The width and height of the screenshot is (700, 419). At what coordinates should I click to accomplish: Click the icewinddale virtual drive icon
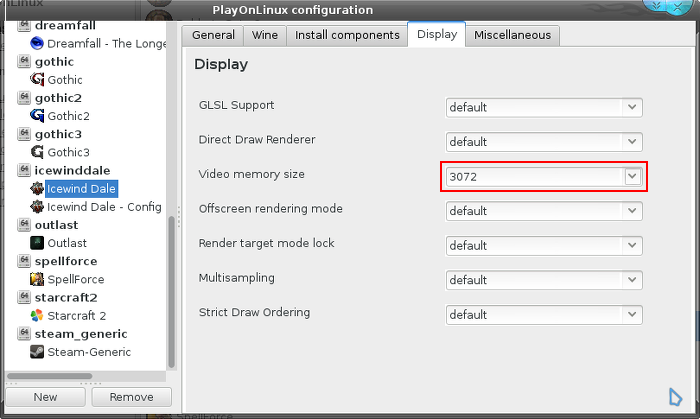(x=24, y=170)
